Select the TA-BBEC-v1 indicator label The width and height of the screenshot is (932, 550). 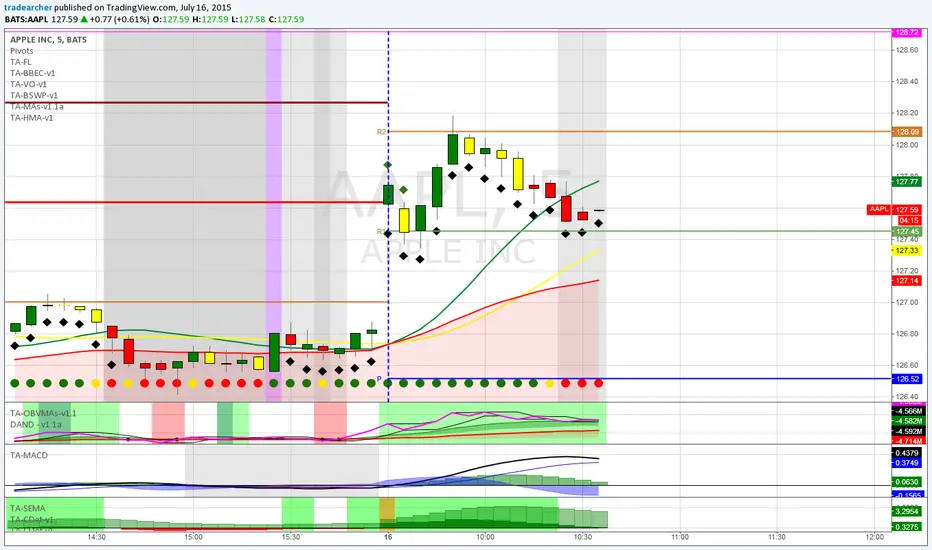[33, 73]
